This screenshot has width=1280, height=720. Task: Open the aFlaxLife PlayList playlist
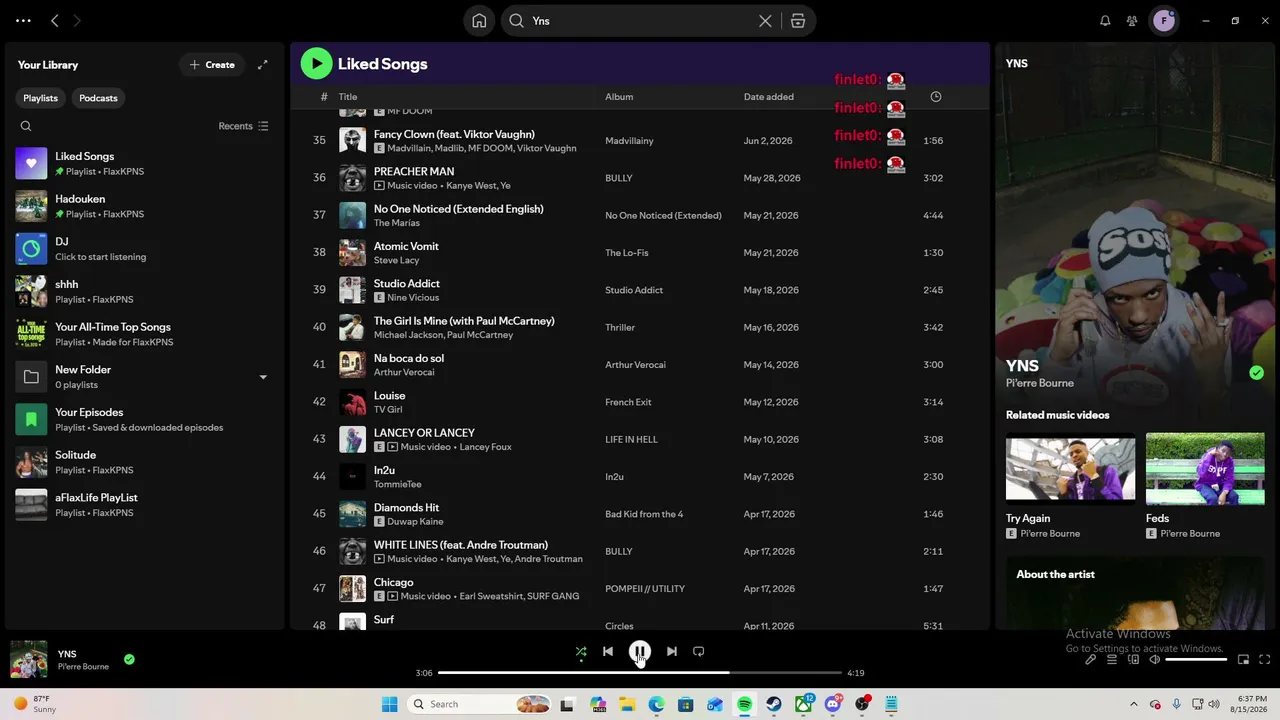[145, 505]
